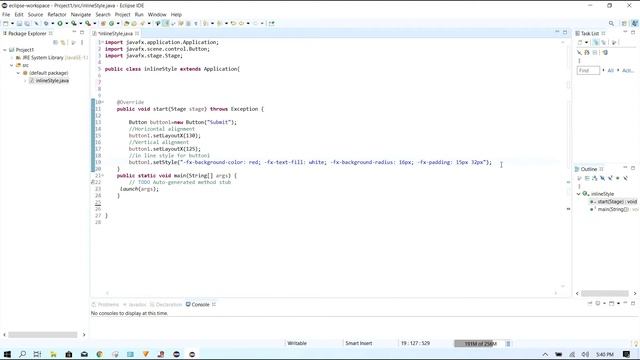Click the Debug bug icon
640x360 pixels.
tap(46, 23)
